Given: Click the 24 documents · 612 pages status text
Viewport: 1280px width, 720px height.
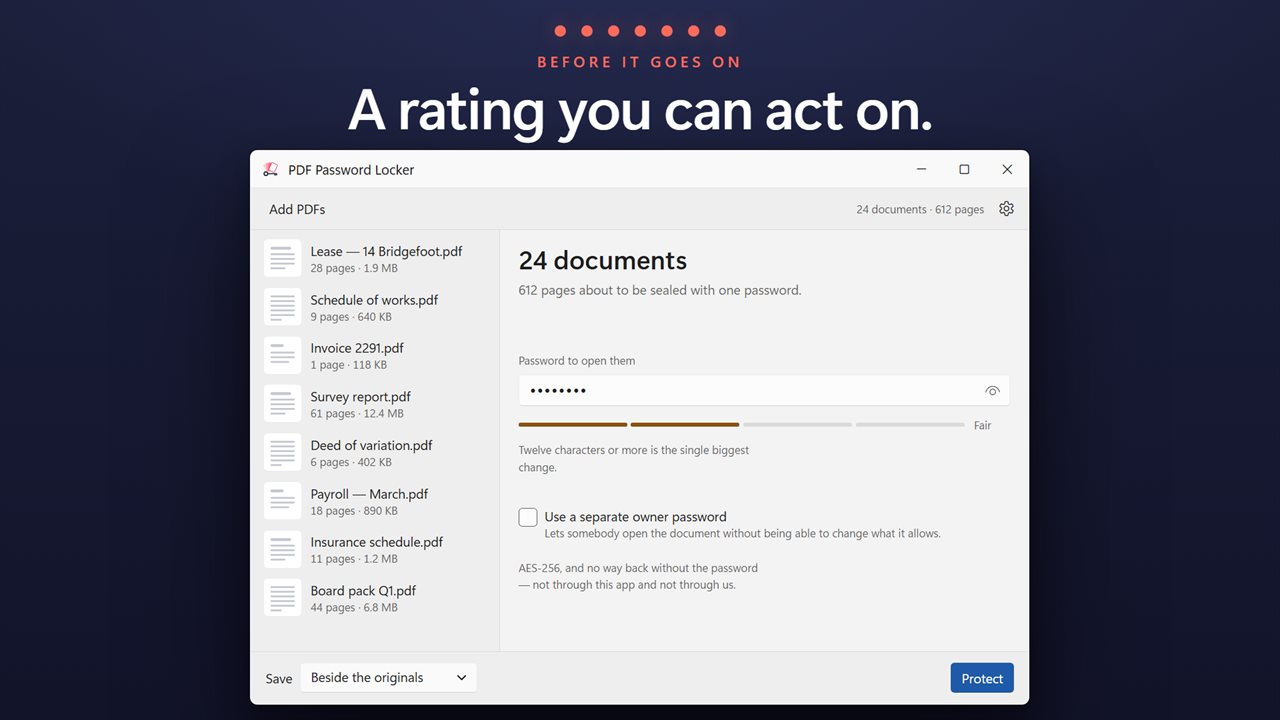Looking at the screenshot, I should [x=920, y=210].
